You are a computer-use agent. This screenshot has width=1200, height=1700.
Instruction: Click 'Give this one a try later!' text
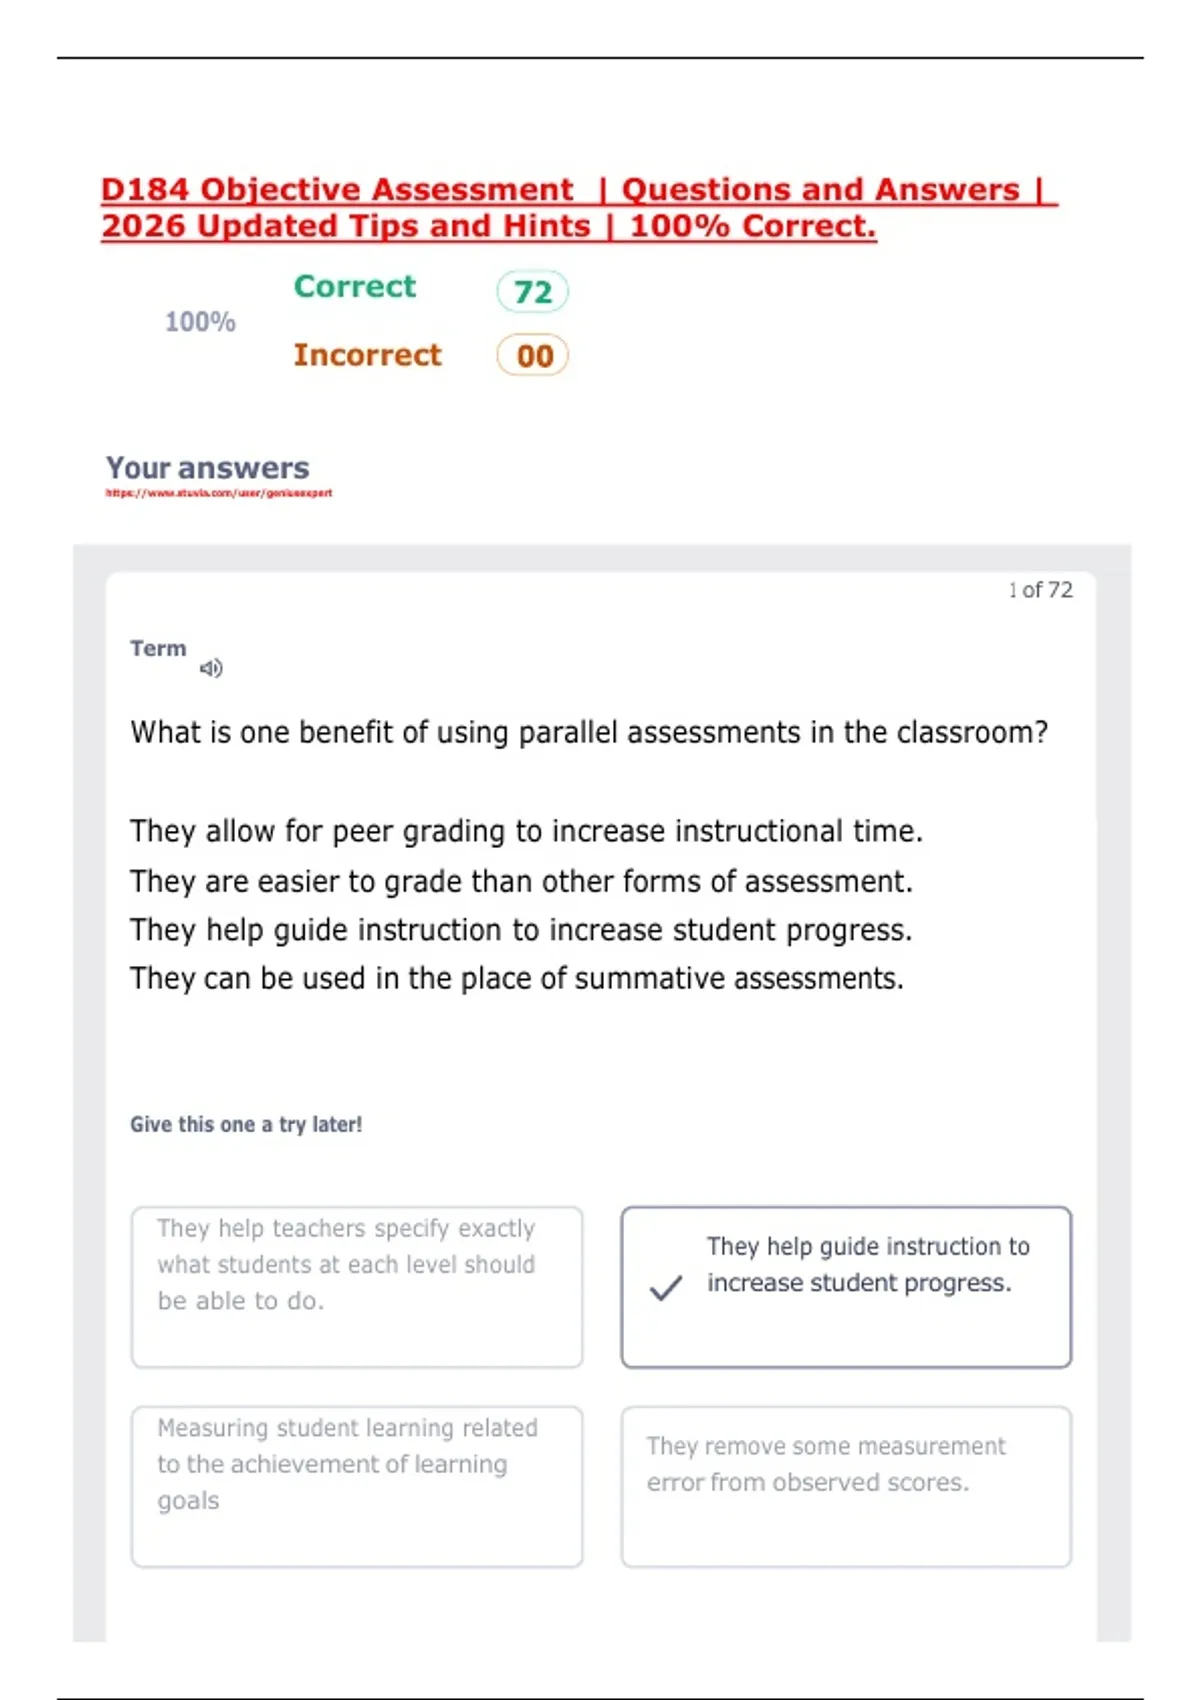[246, 1125]
